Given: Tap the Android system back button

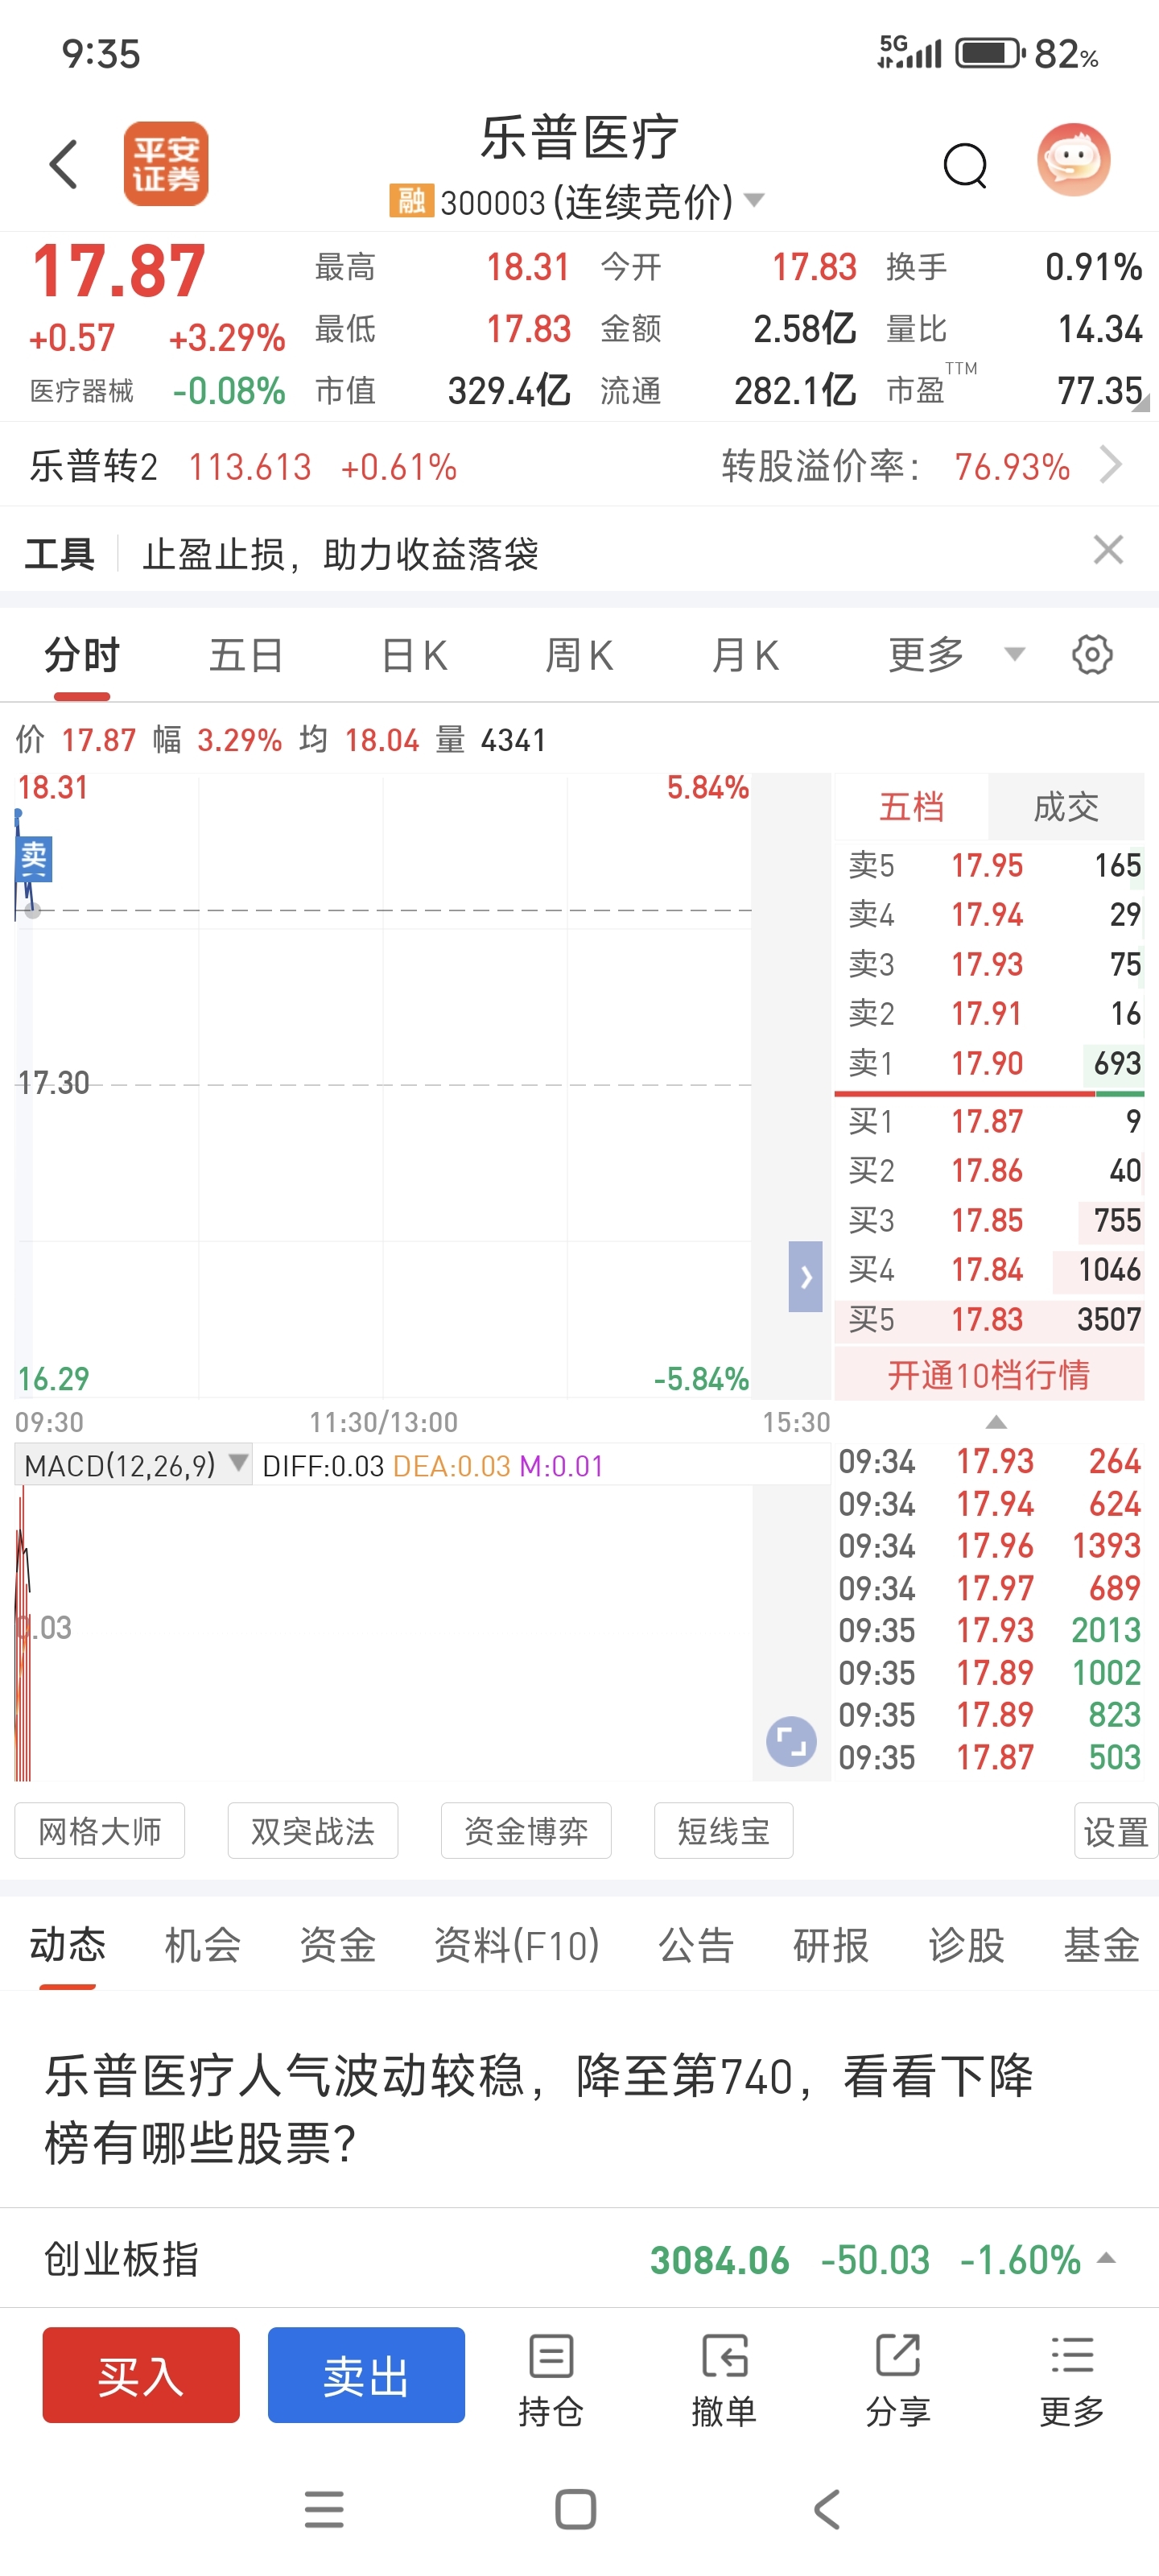Looking at the screenshot, I should [x=827, y=2509].
